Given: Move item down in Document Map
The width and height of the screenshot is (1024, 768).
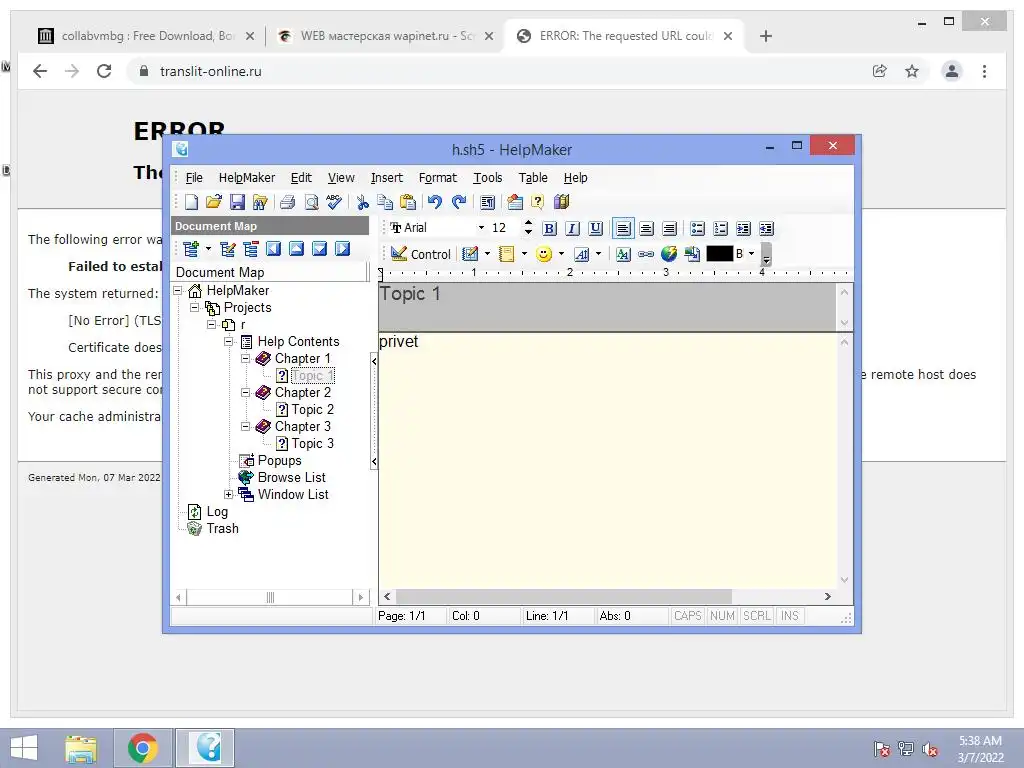Looking at the screenshot, I should tap(319, 249).
